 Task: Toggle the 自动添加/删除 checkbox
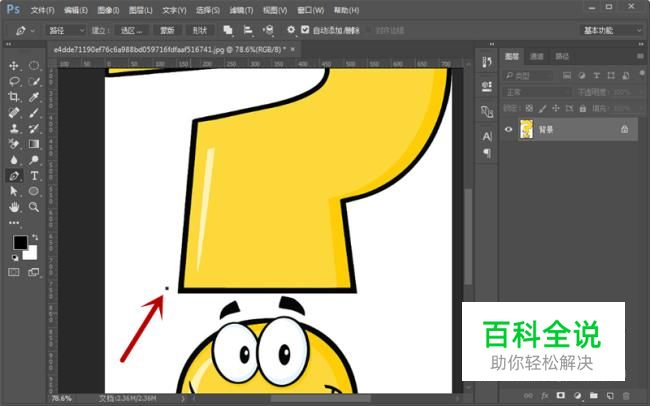305,30
